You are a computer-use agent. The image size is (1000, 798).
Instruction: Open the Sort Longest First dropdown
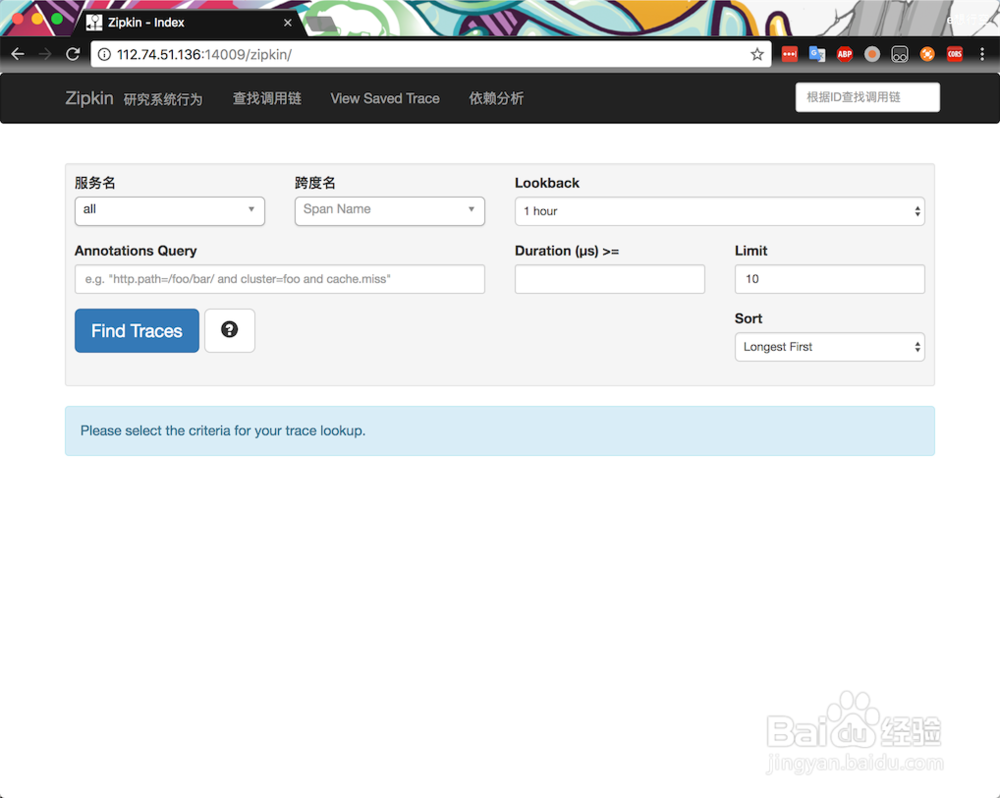click(829, 347)
